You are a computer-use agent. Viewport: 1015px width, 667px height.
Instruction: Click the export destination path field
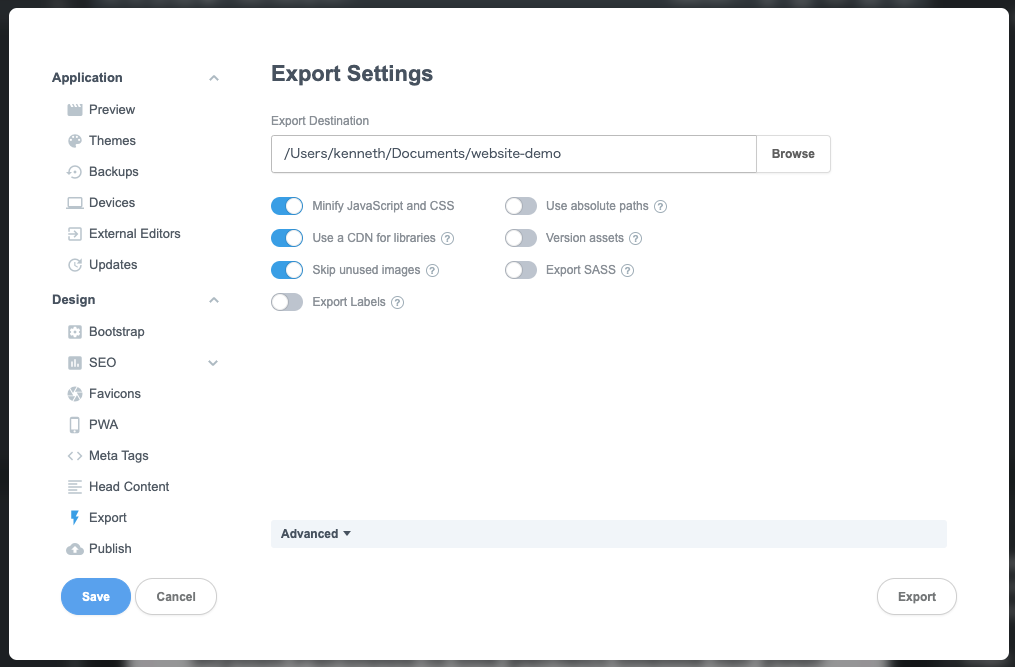[x=512, y=153]
